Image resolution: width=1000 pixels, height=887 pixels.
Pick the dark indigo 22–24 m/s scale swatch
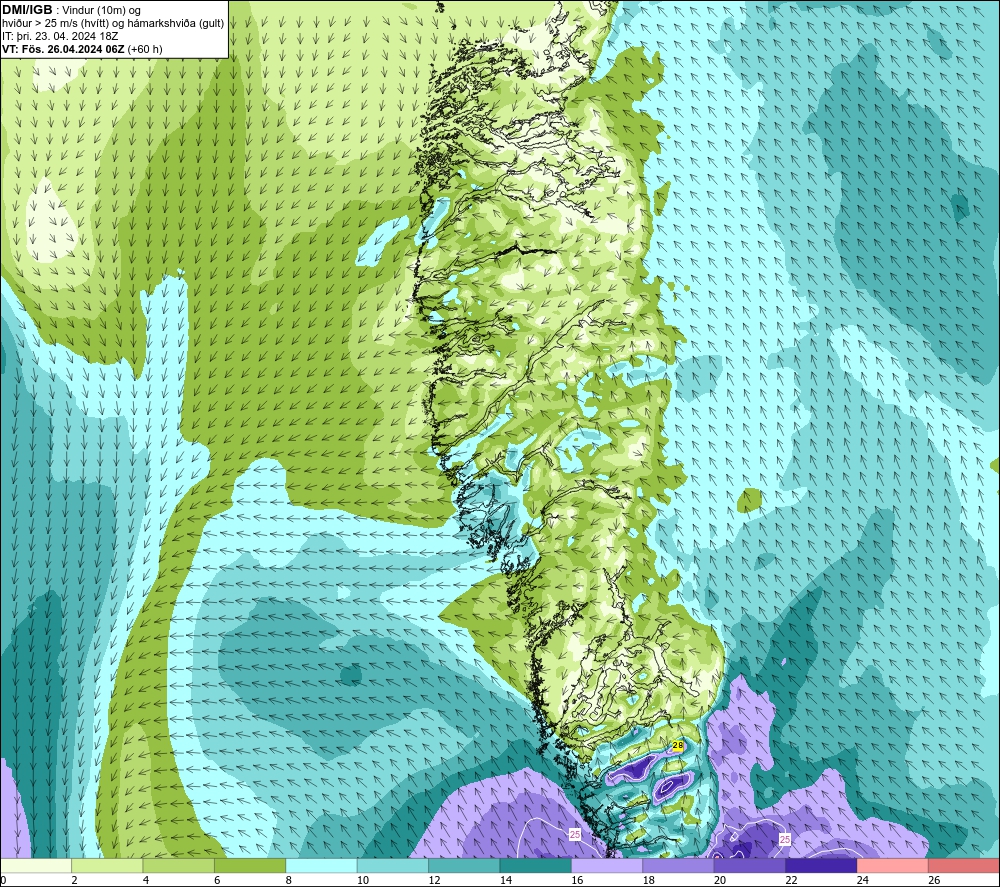[x=821, y=865]
